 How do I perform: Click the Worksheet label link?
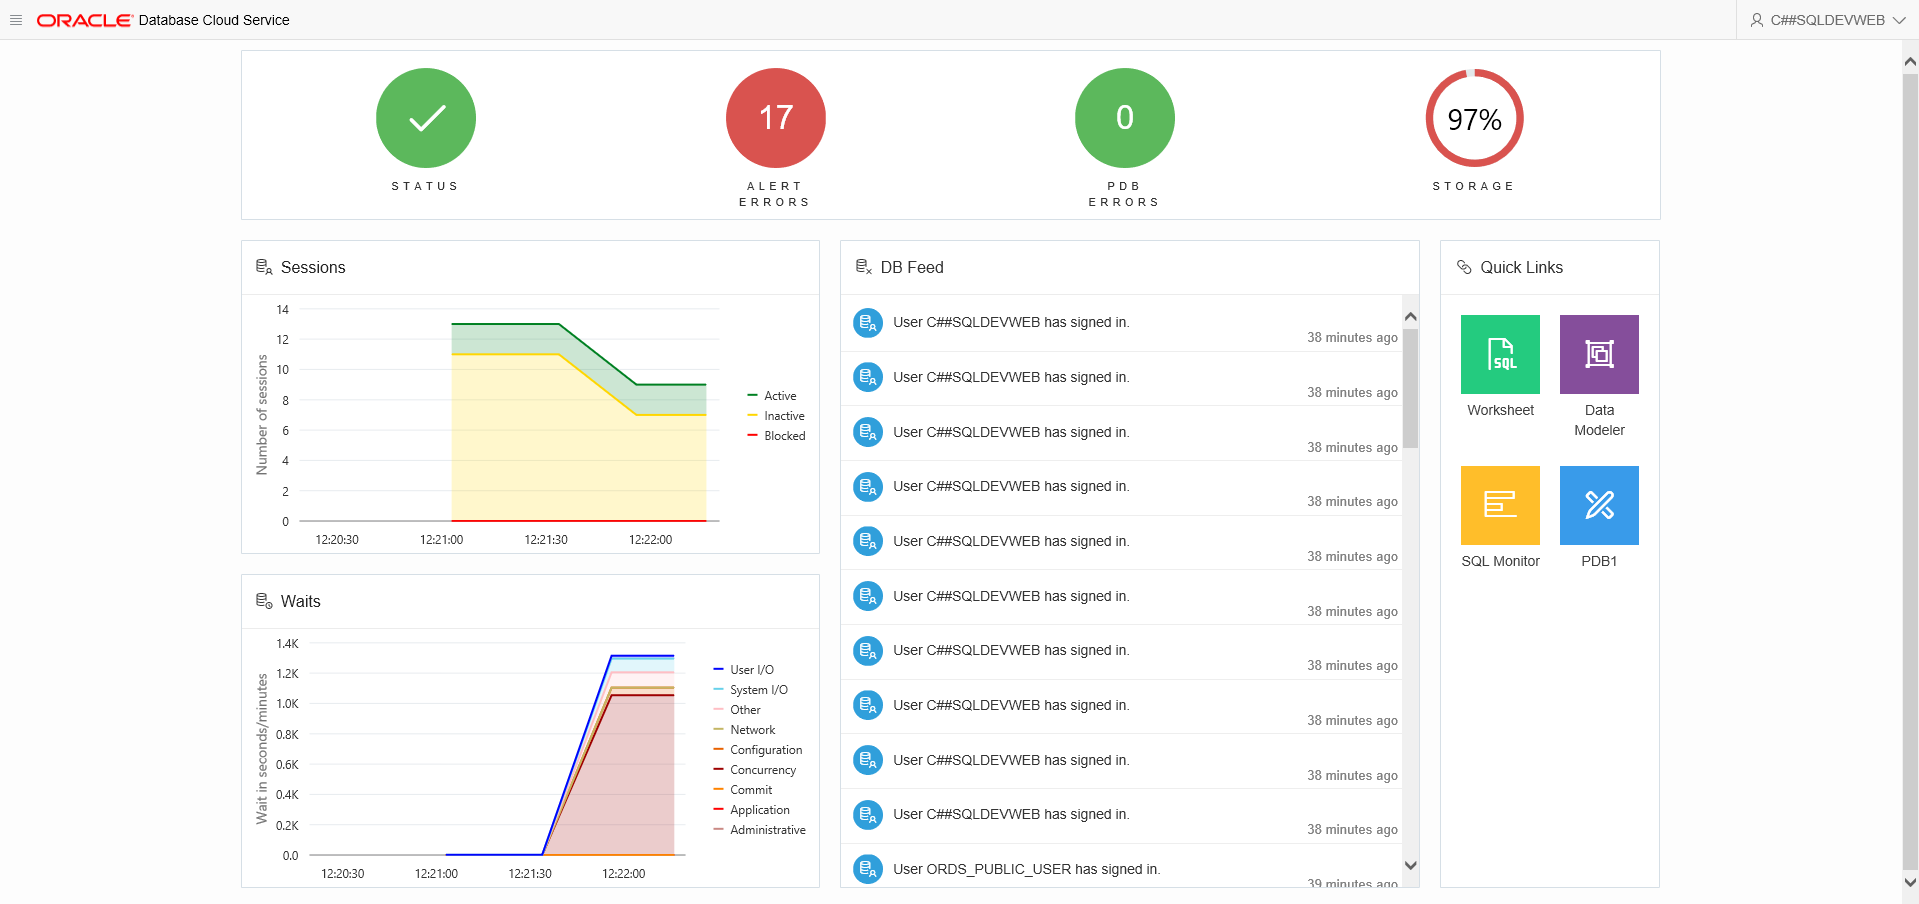(x=1500, y=410)
